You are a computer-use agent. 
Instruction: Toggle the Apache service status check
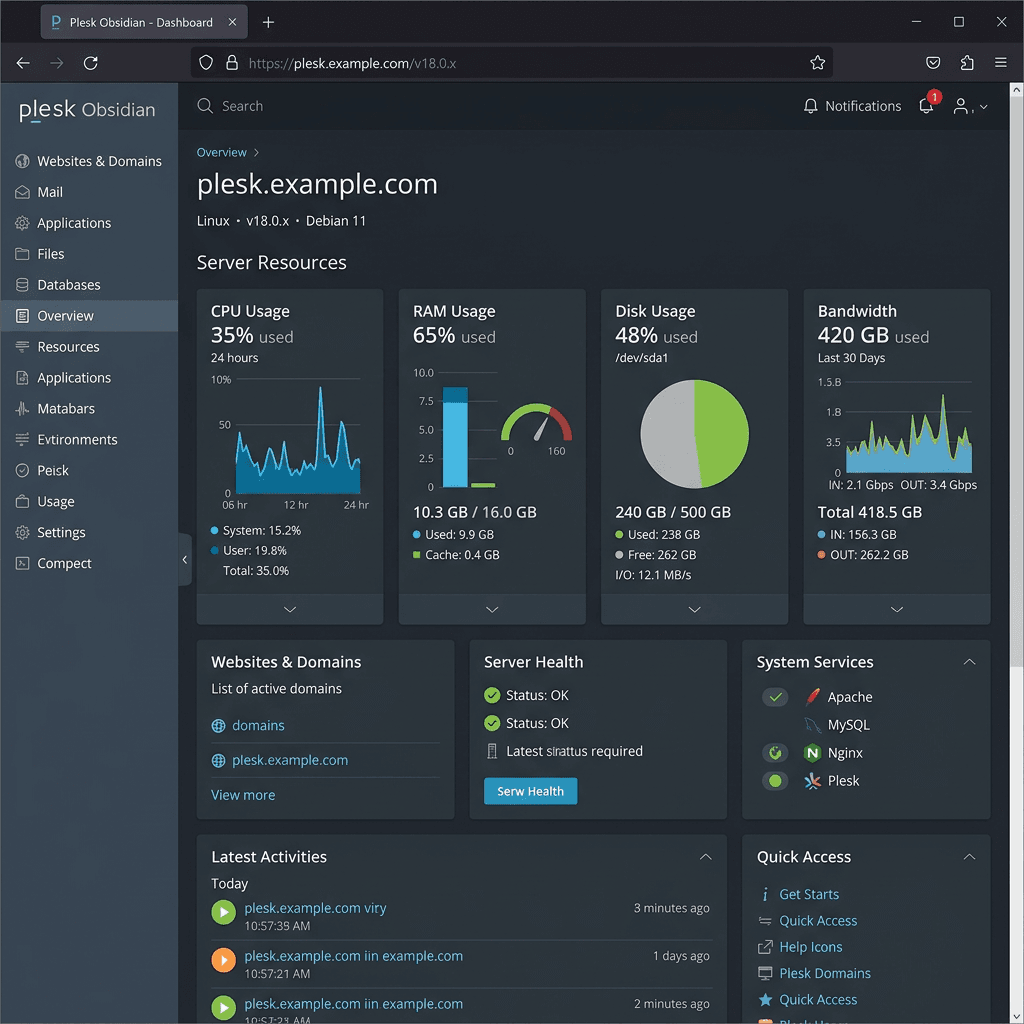click(775, 697)
